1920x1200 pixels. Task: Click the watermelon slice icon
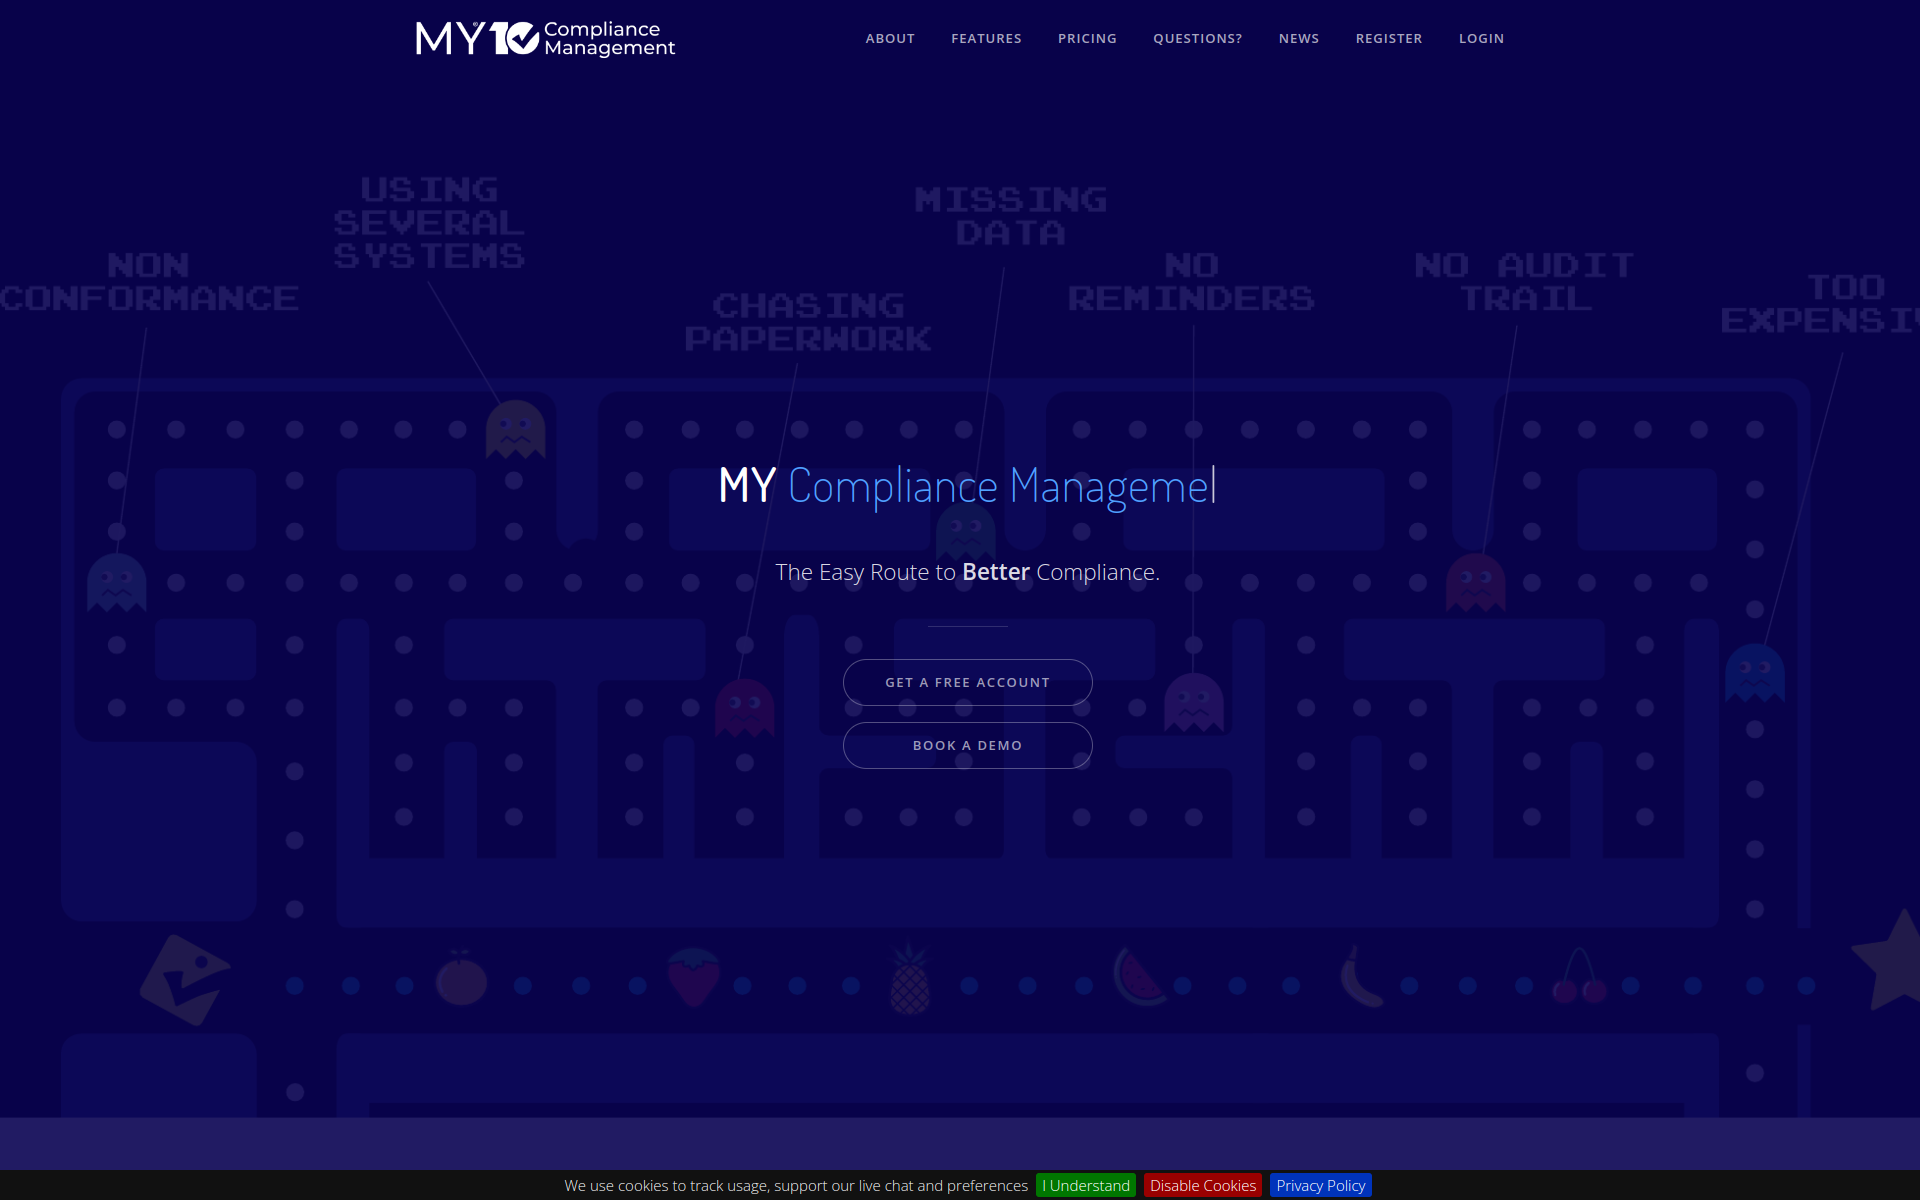1140,976
